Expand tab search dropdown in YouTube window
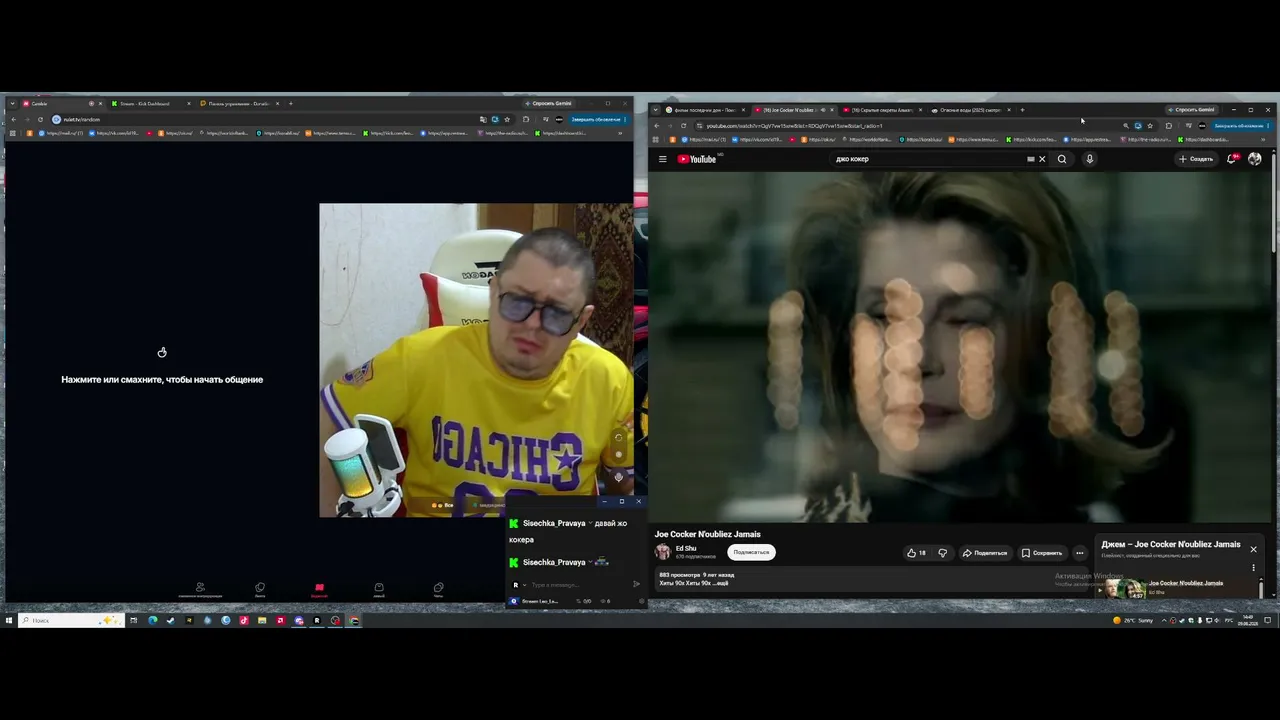Screen dimensions: 1280x720 [655, 110]
